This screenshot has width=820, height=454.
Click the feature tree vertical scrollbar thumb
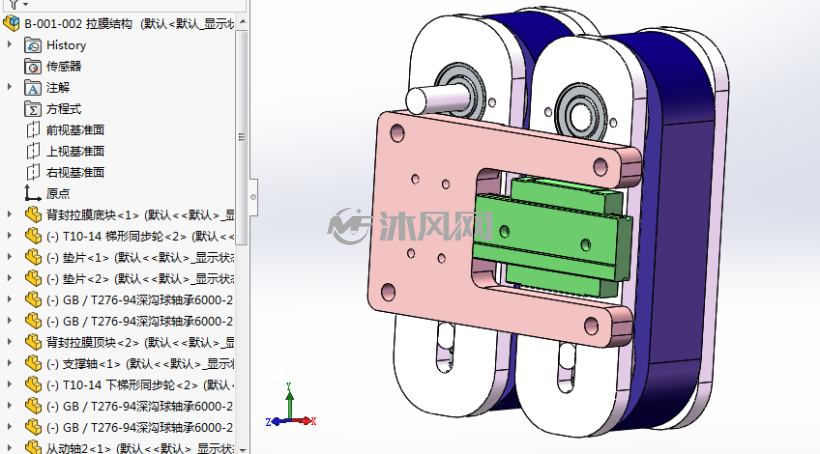pyautogui.click(x=242, y=137)
